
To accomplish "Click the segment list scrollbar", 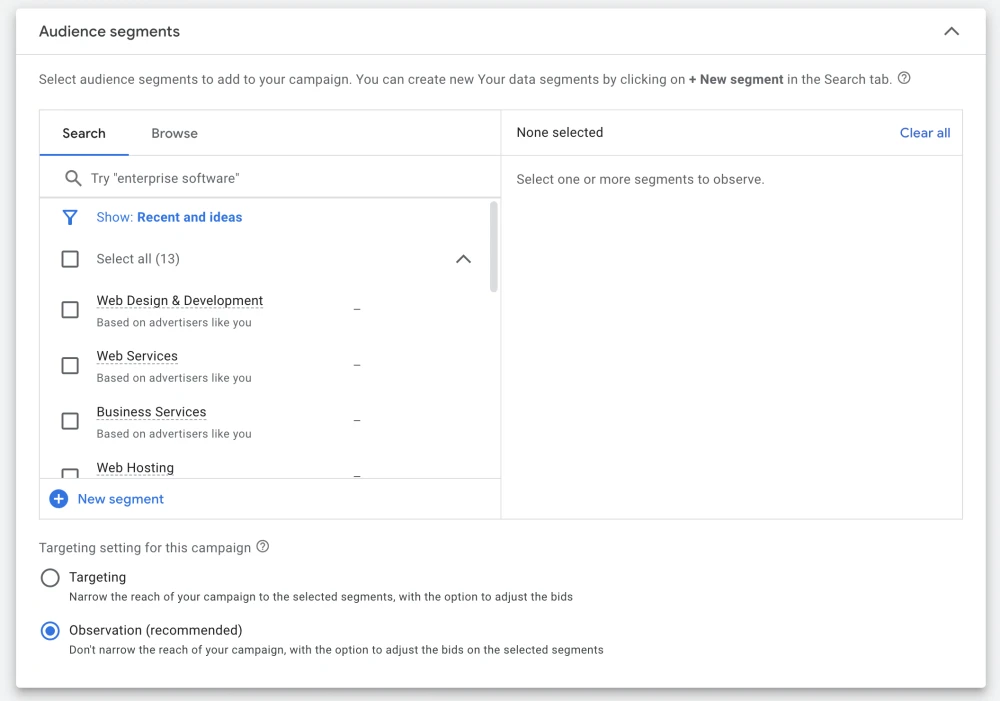I will (x=494, y=247).
